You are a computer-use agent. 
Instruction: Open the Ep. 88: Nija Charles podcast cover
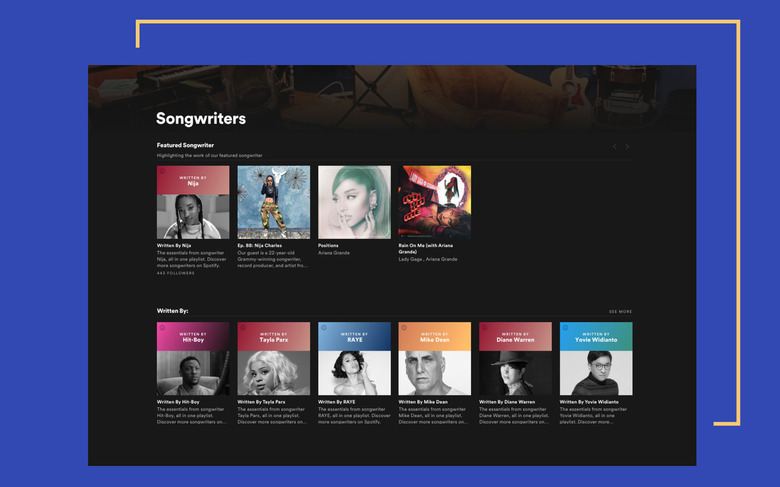(273, 202)
